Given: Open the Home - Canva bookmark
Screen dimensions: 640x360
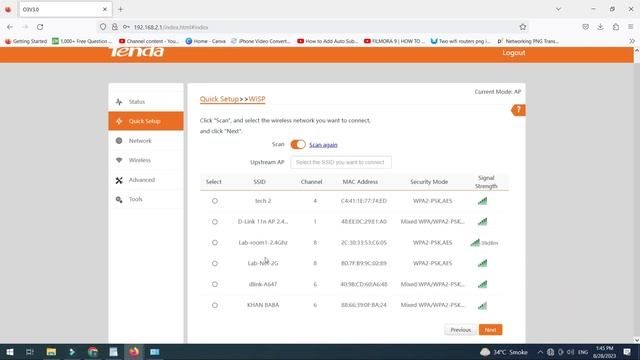Looking at the screenshot, I should [x=206, y=41].
